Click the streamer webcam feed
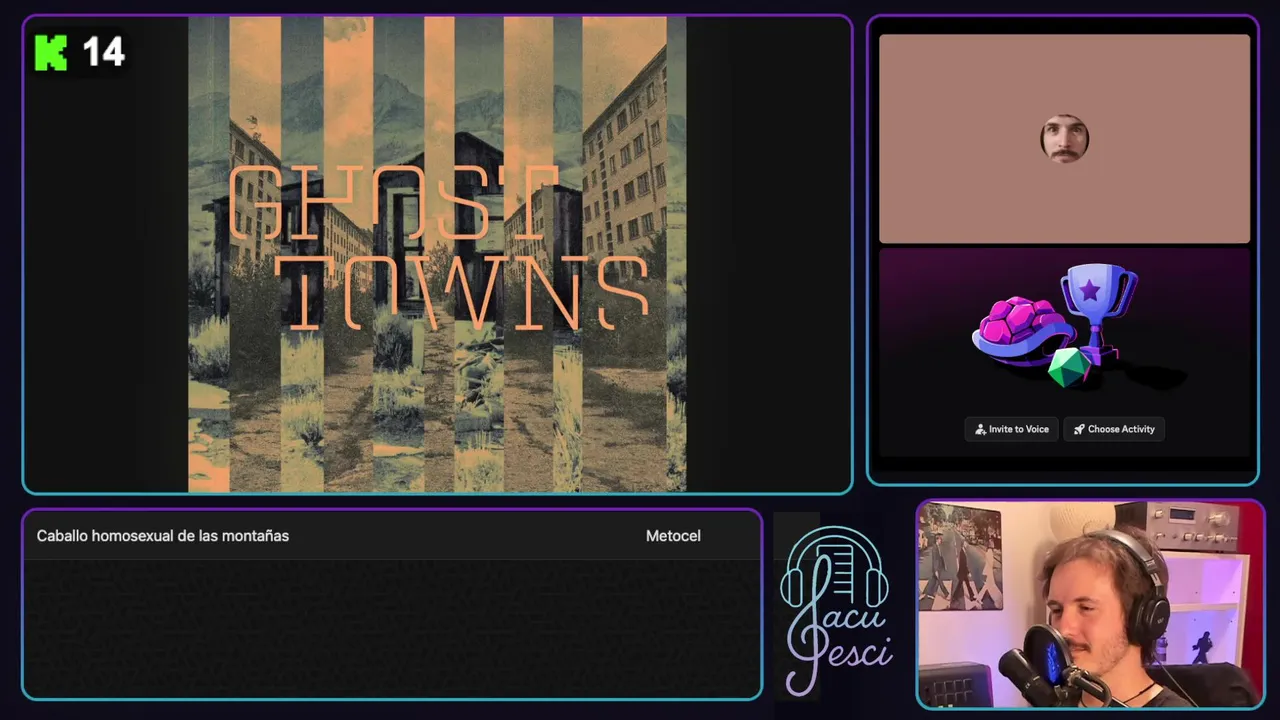 (x=1091, y=605)
